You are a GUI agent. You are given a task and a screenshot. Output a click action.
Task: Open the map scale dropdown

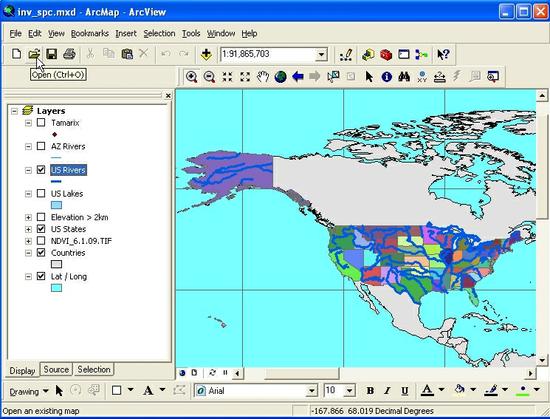[321, 55]
